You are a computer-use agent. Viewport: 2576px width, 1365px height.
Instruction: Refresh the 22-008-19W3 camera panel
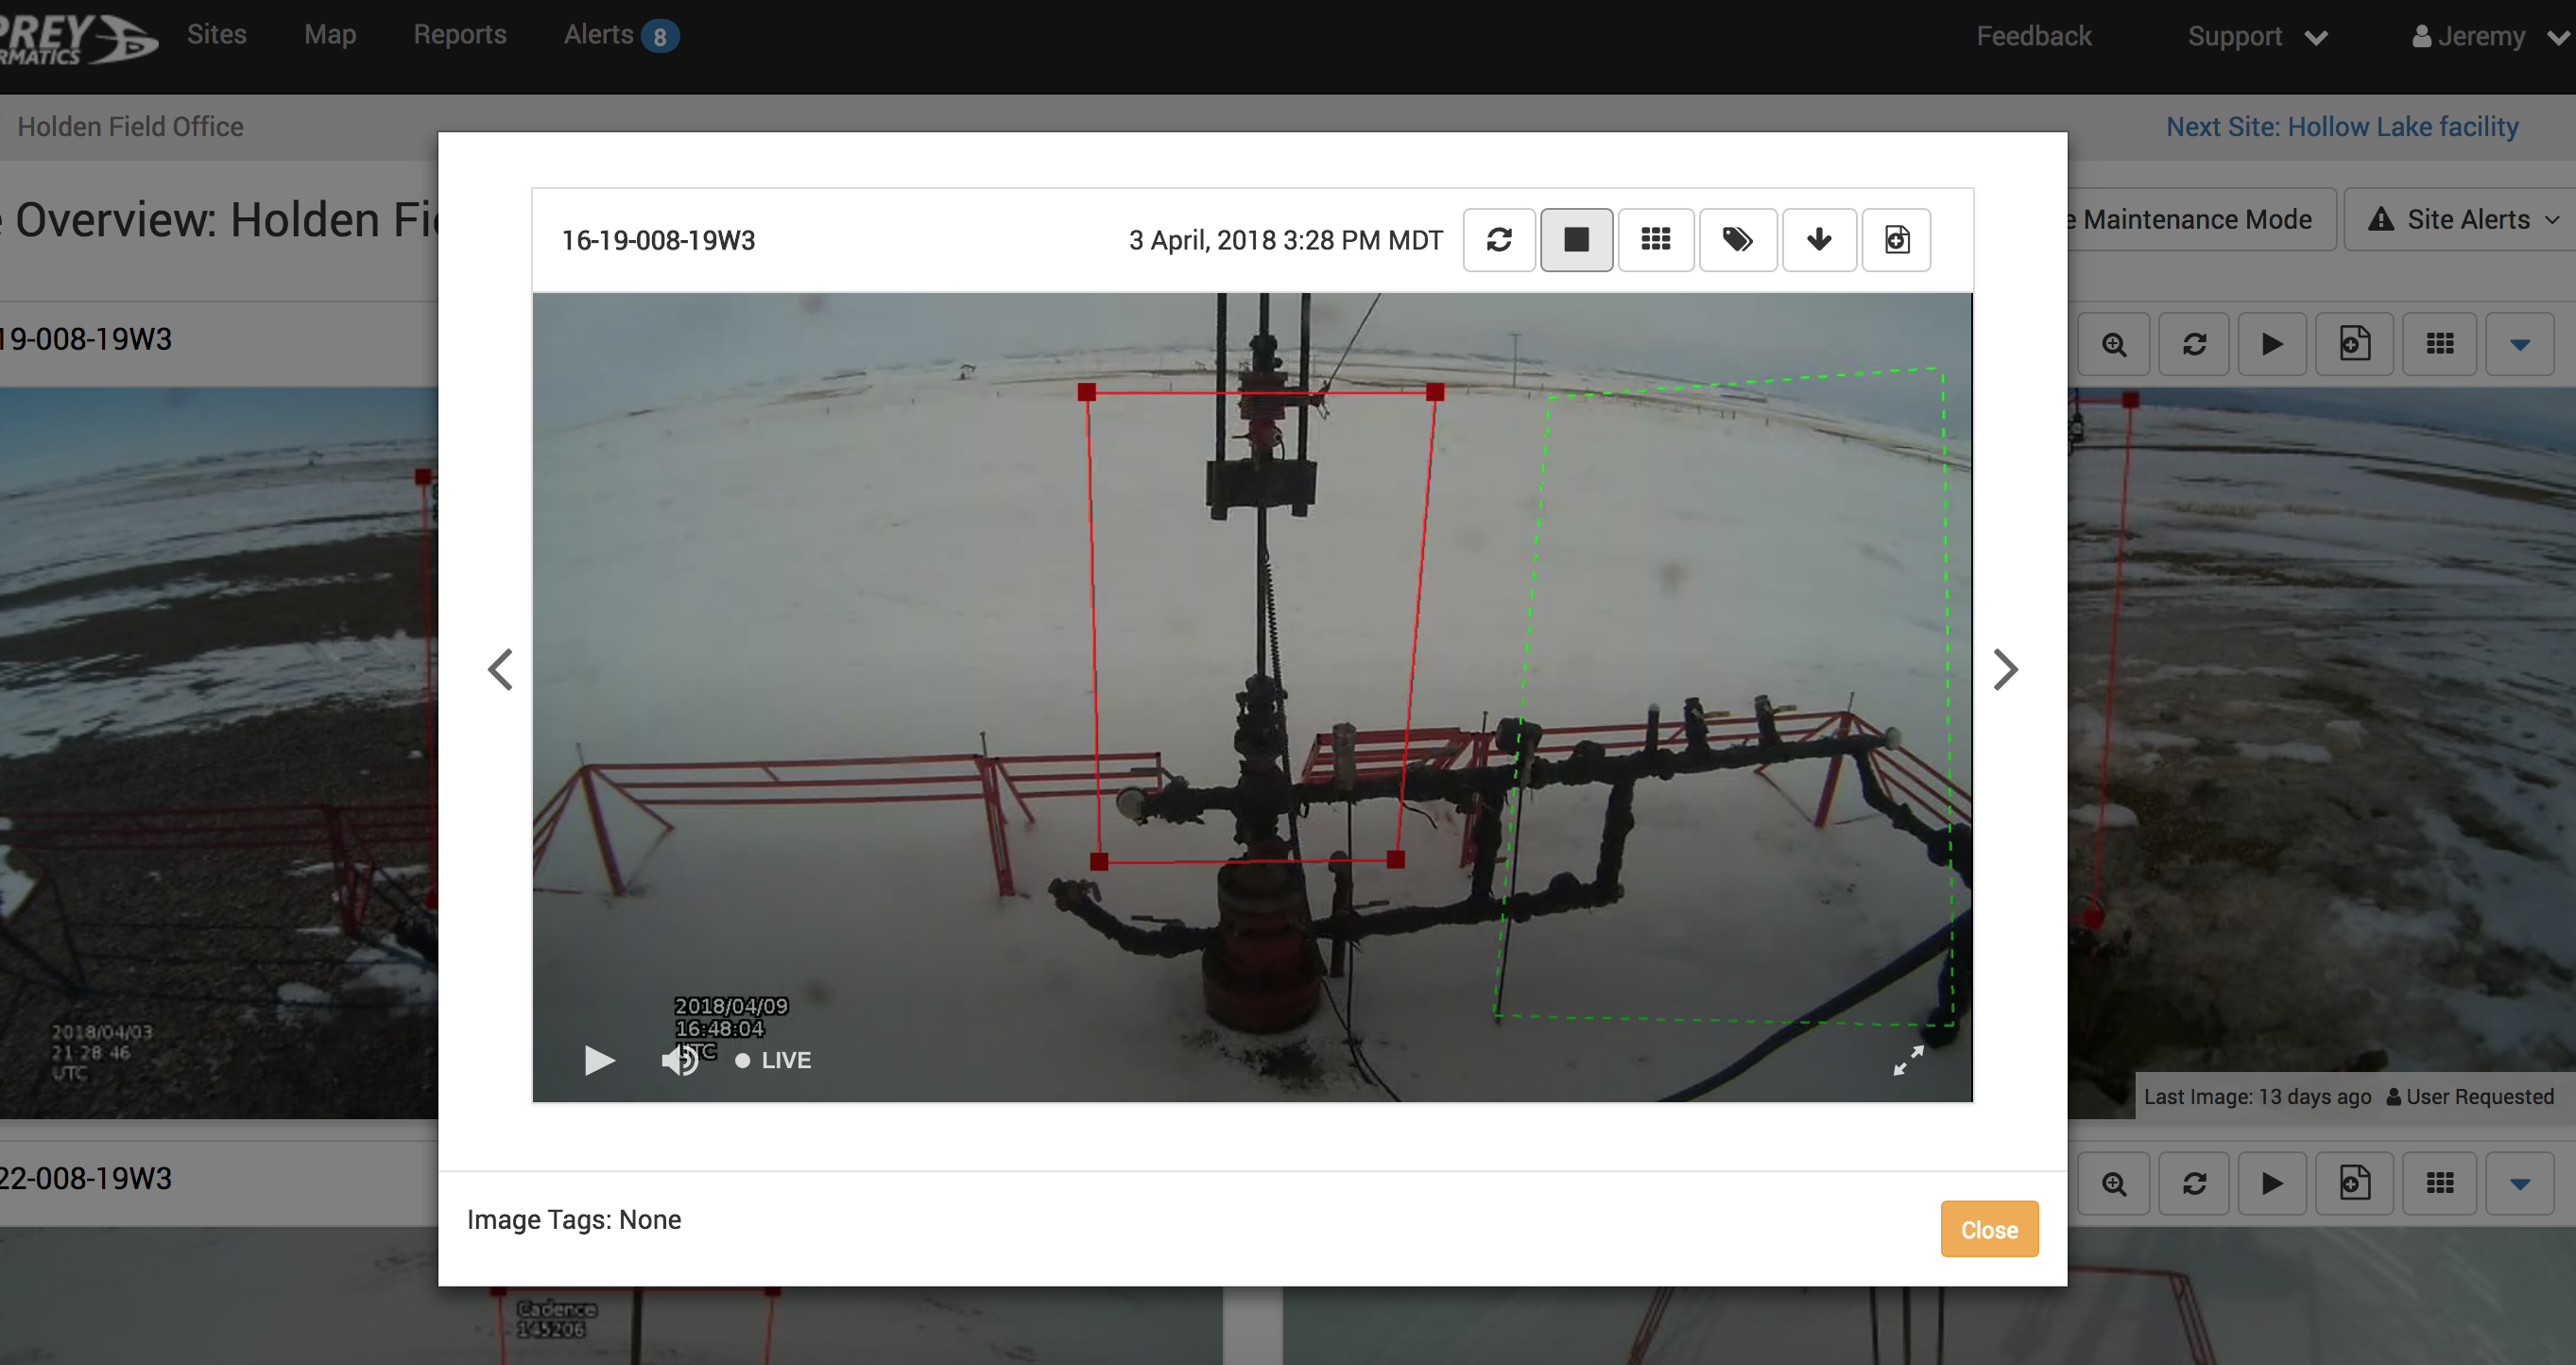[2195, 1183]
